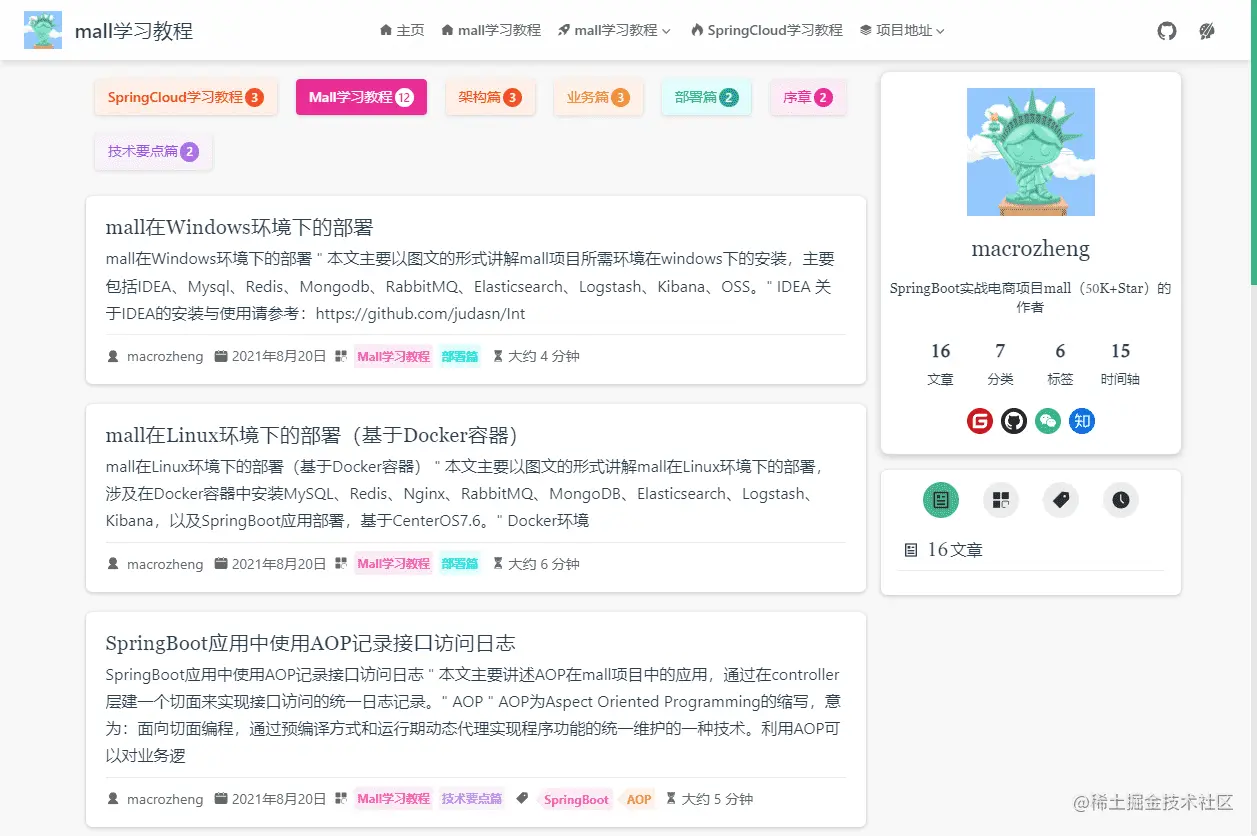This screenshot has width=1257, height=836.
Task: Open article SpringBoot应用中使用AOP记录接口访问日志
Action: tap(311, 643)
